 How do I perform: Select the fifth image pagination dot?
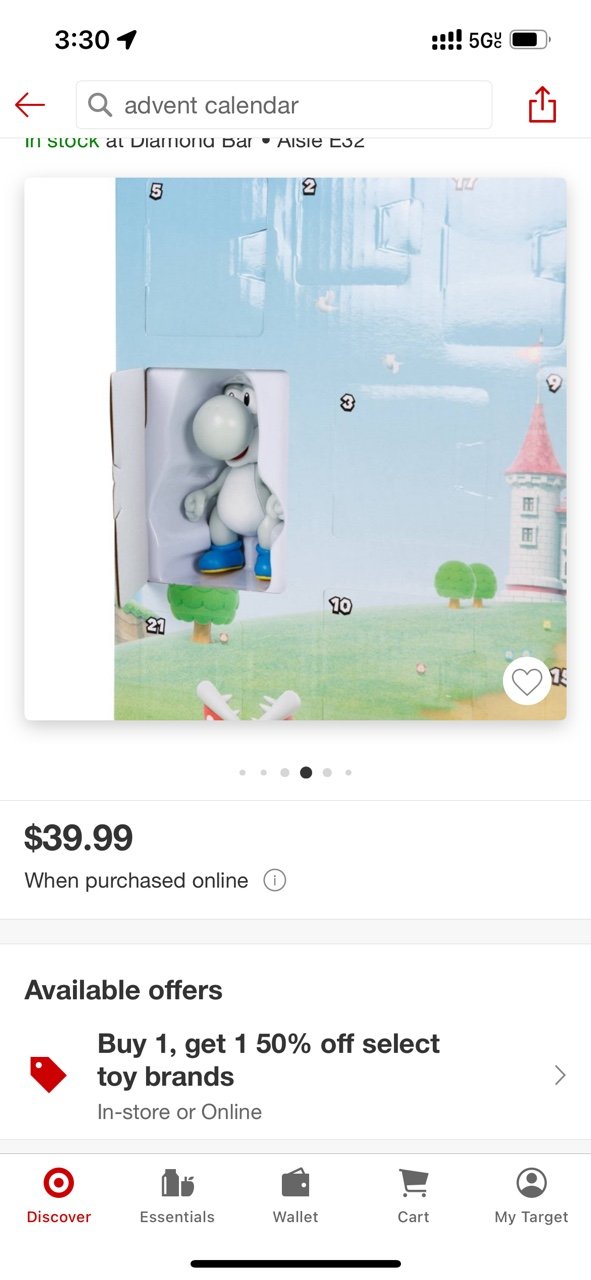(x=328, y=772)
